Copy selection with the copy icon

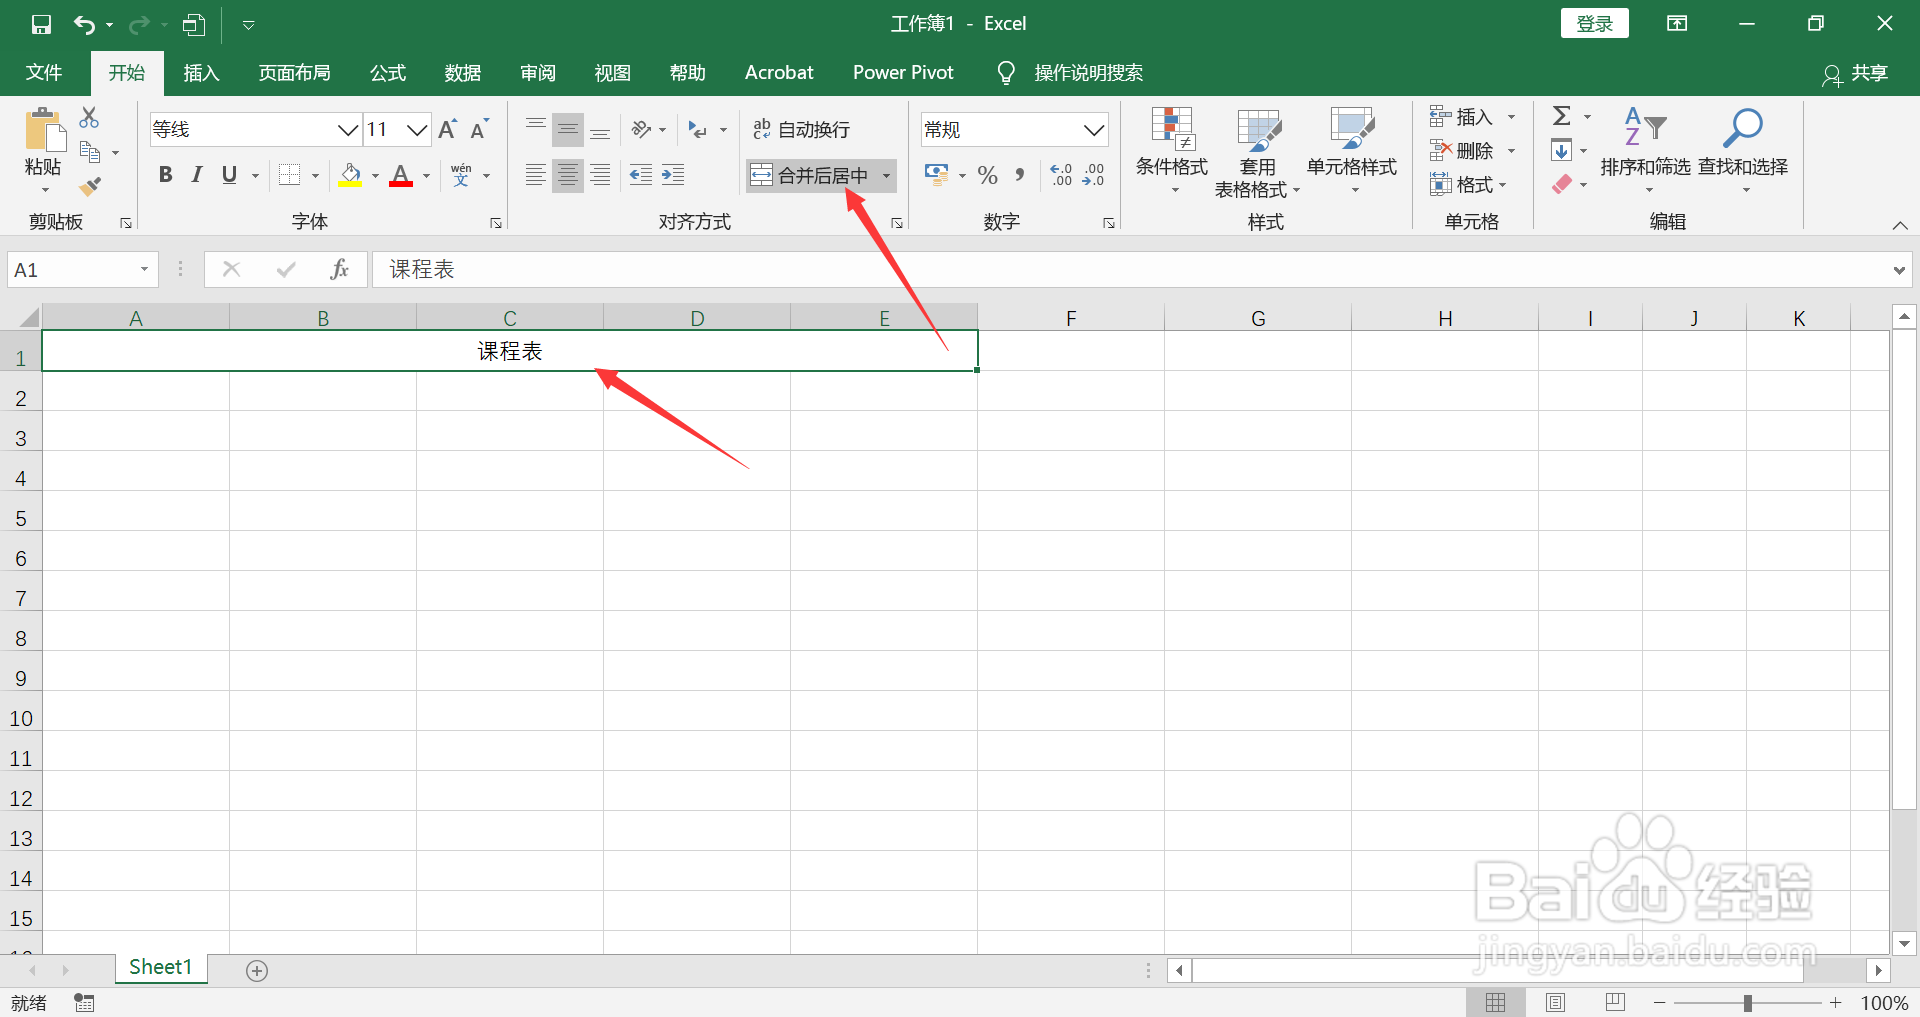90,152
